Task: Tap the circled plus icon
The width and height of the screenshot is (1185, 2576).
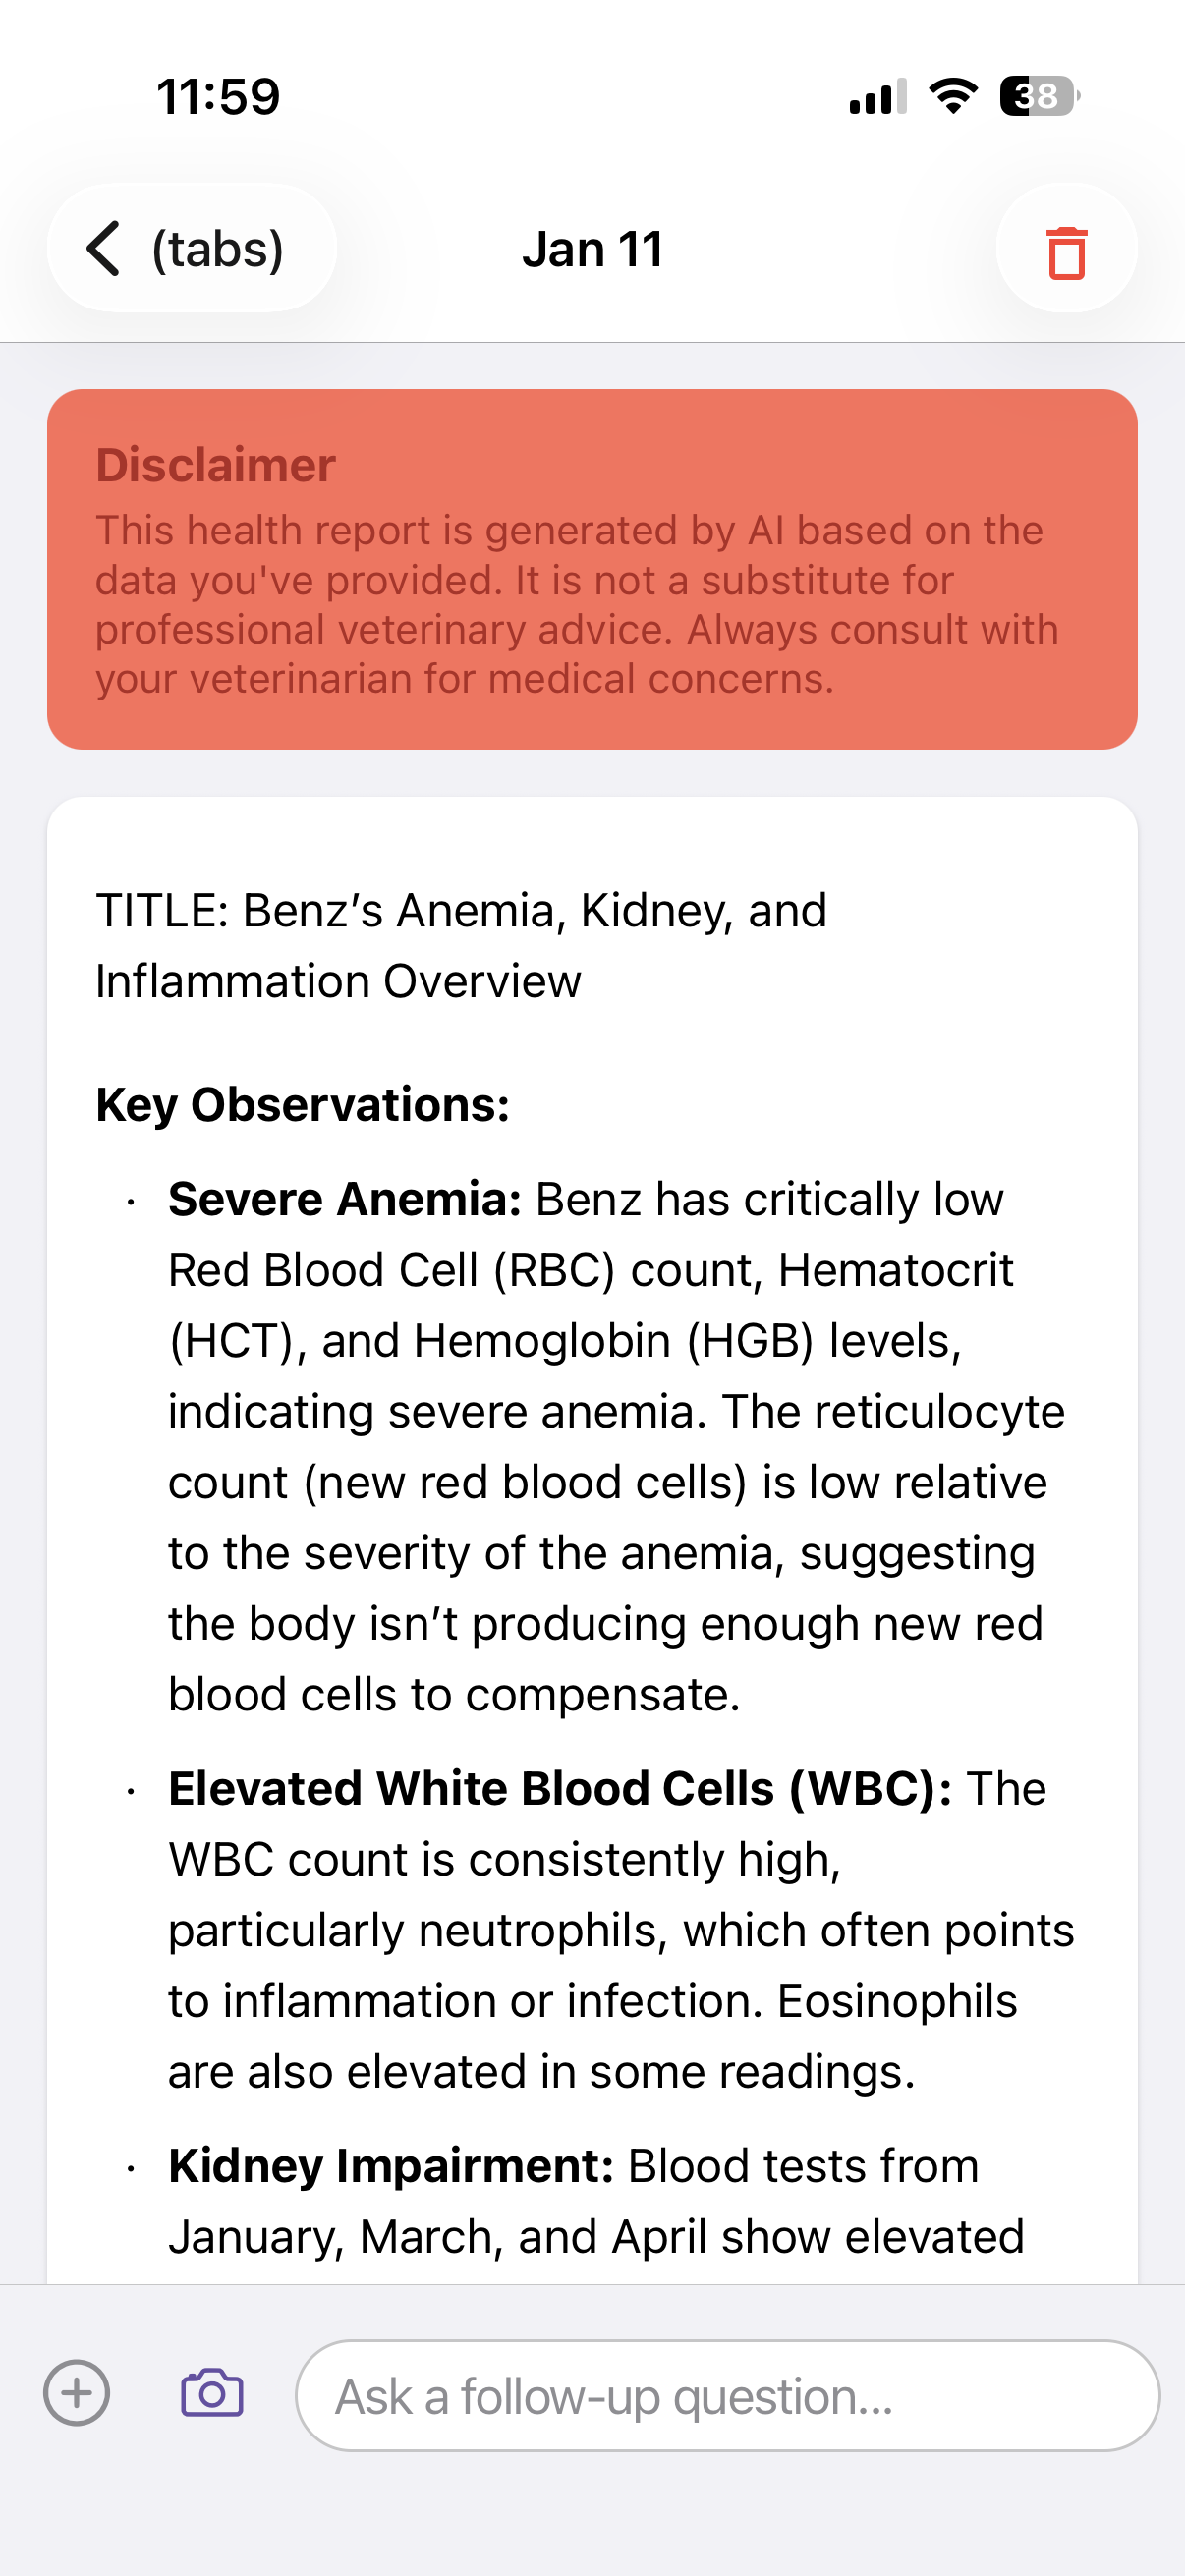Action: click(77, 2393)
